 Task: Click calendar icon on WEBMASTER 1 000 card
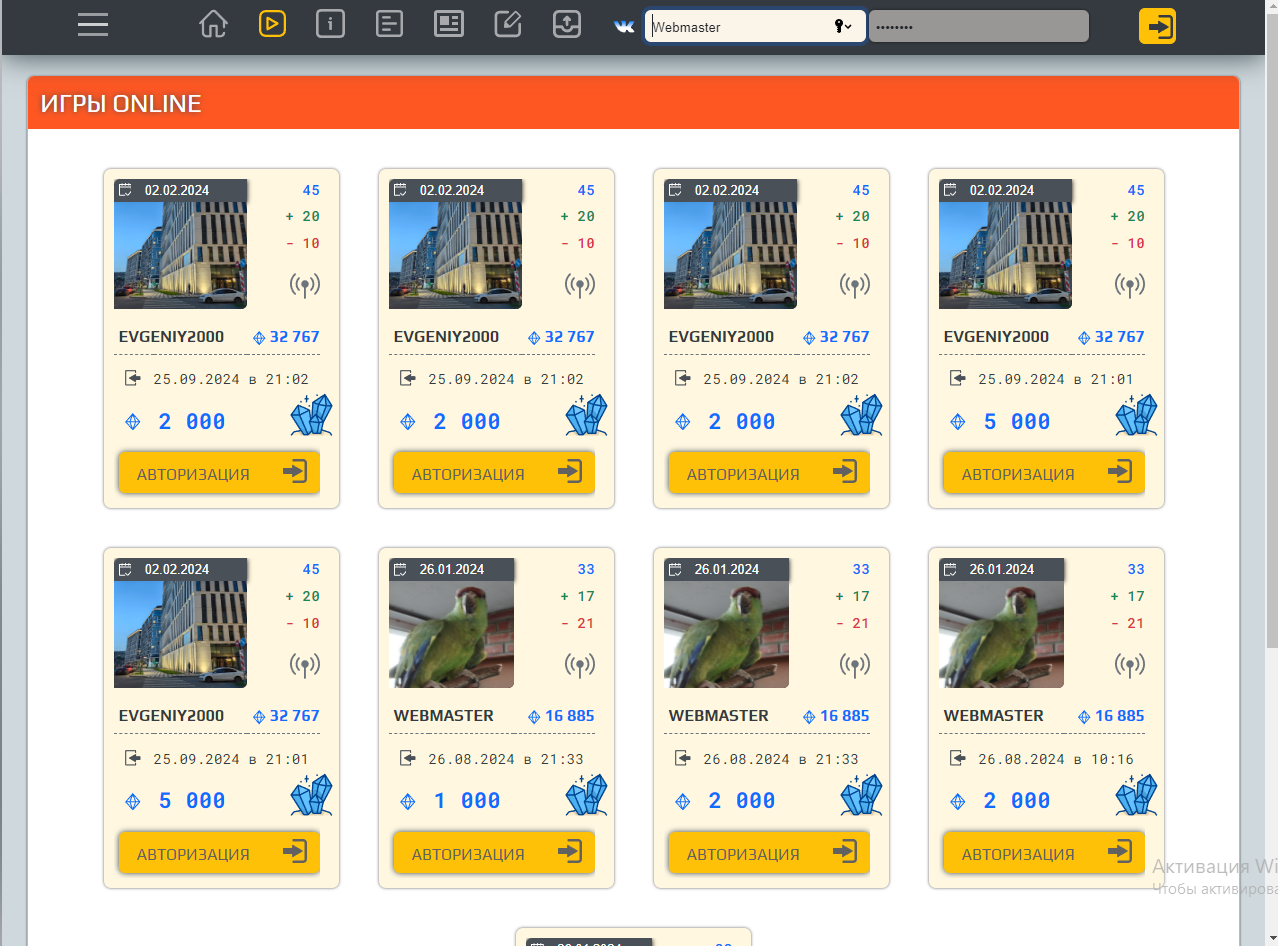(400, 569)
